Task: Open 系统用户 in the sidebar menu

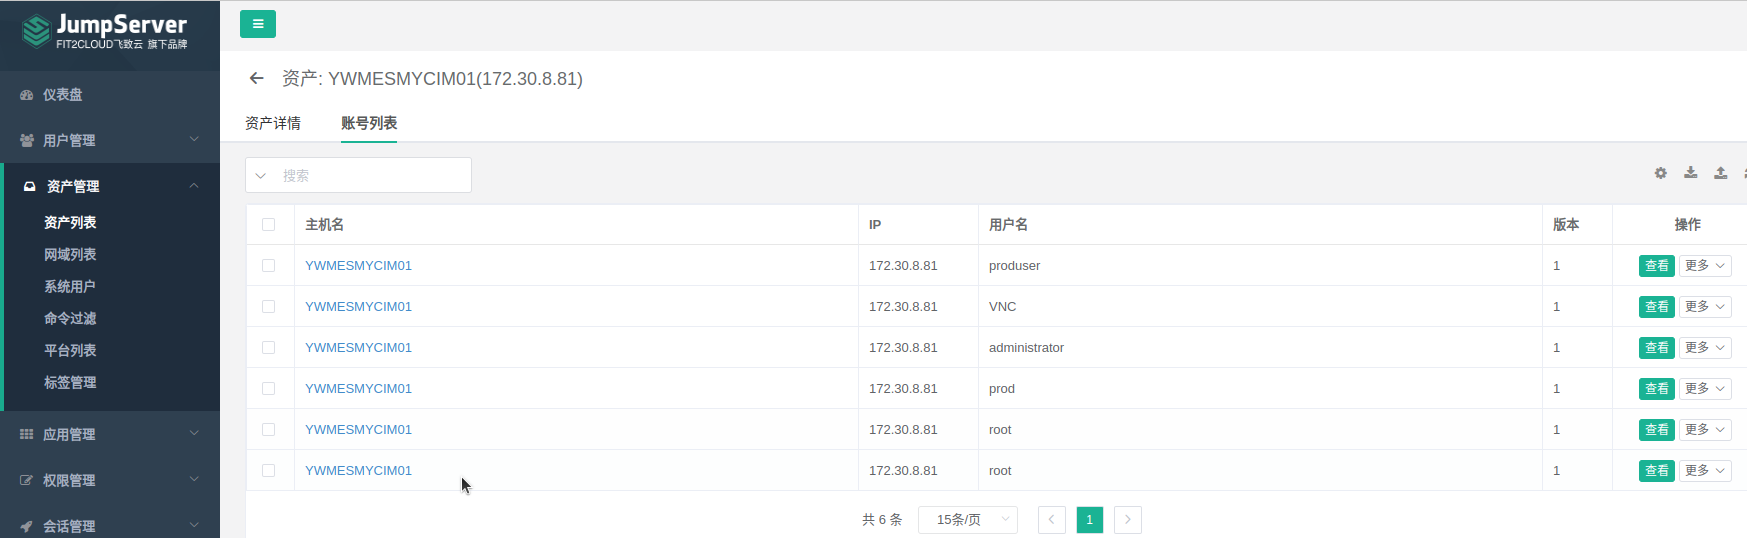Action: (x=70, y=287)
